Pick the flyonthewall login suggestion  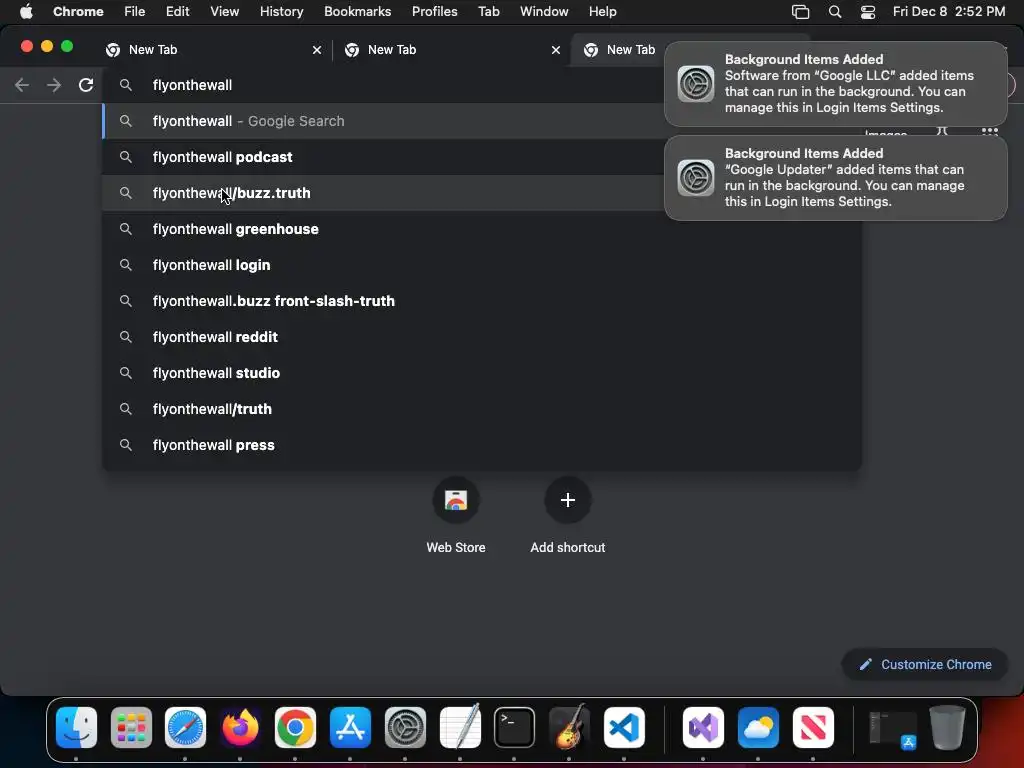point(482,264)
